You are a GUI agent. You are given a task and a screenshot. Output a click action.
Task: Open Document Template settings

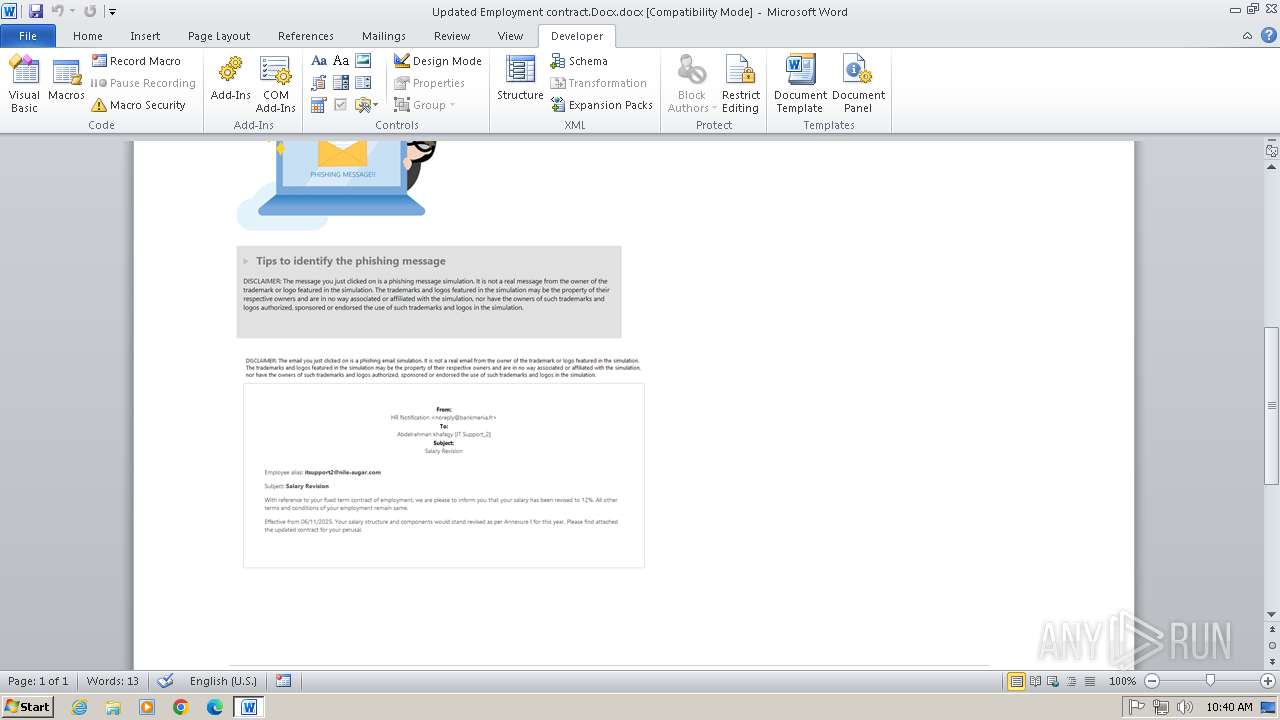[x=799, y=84]
